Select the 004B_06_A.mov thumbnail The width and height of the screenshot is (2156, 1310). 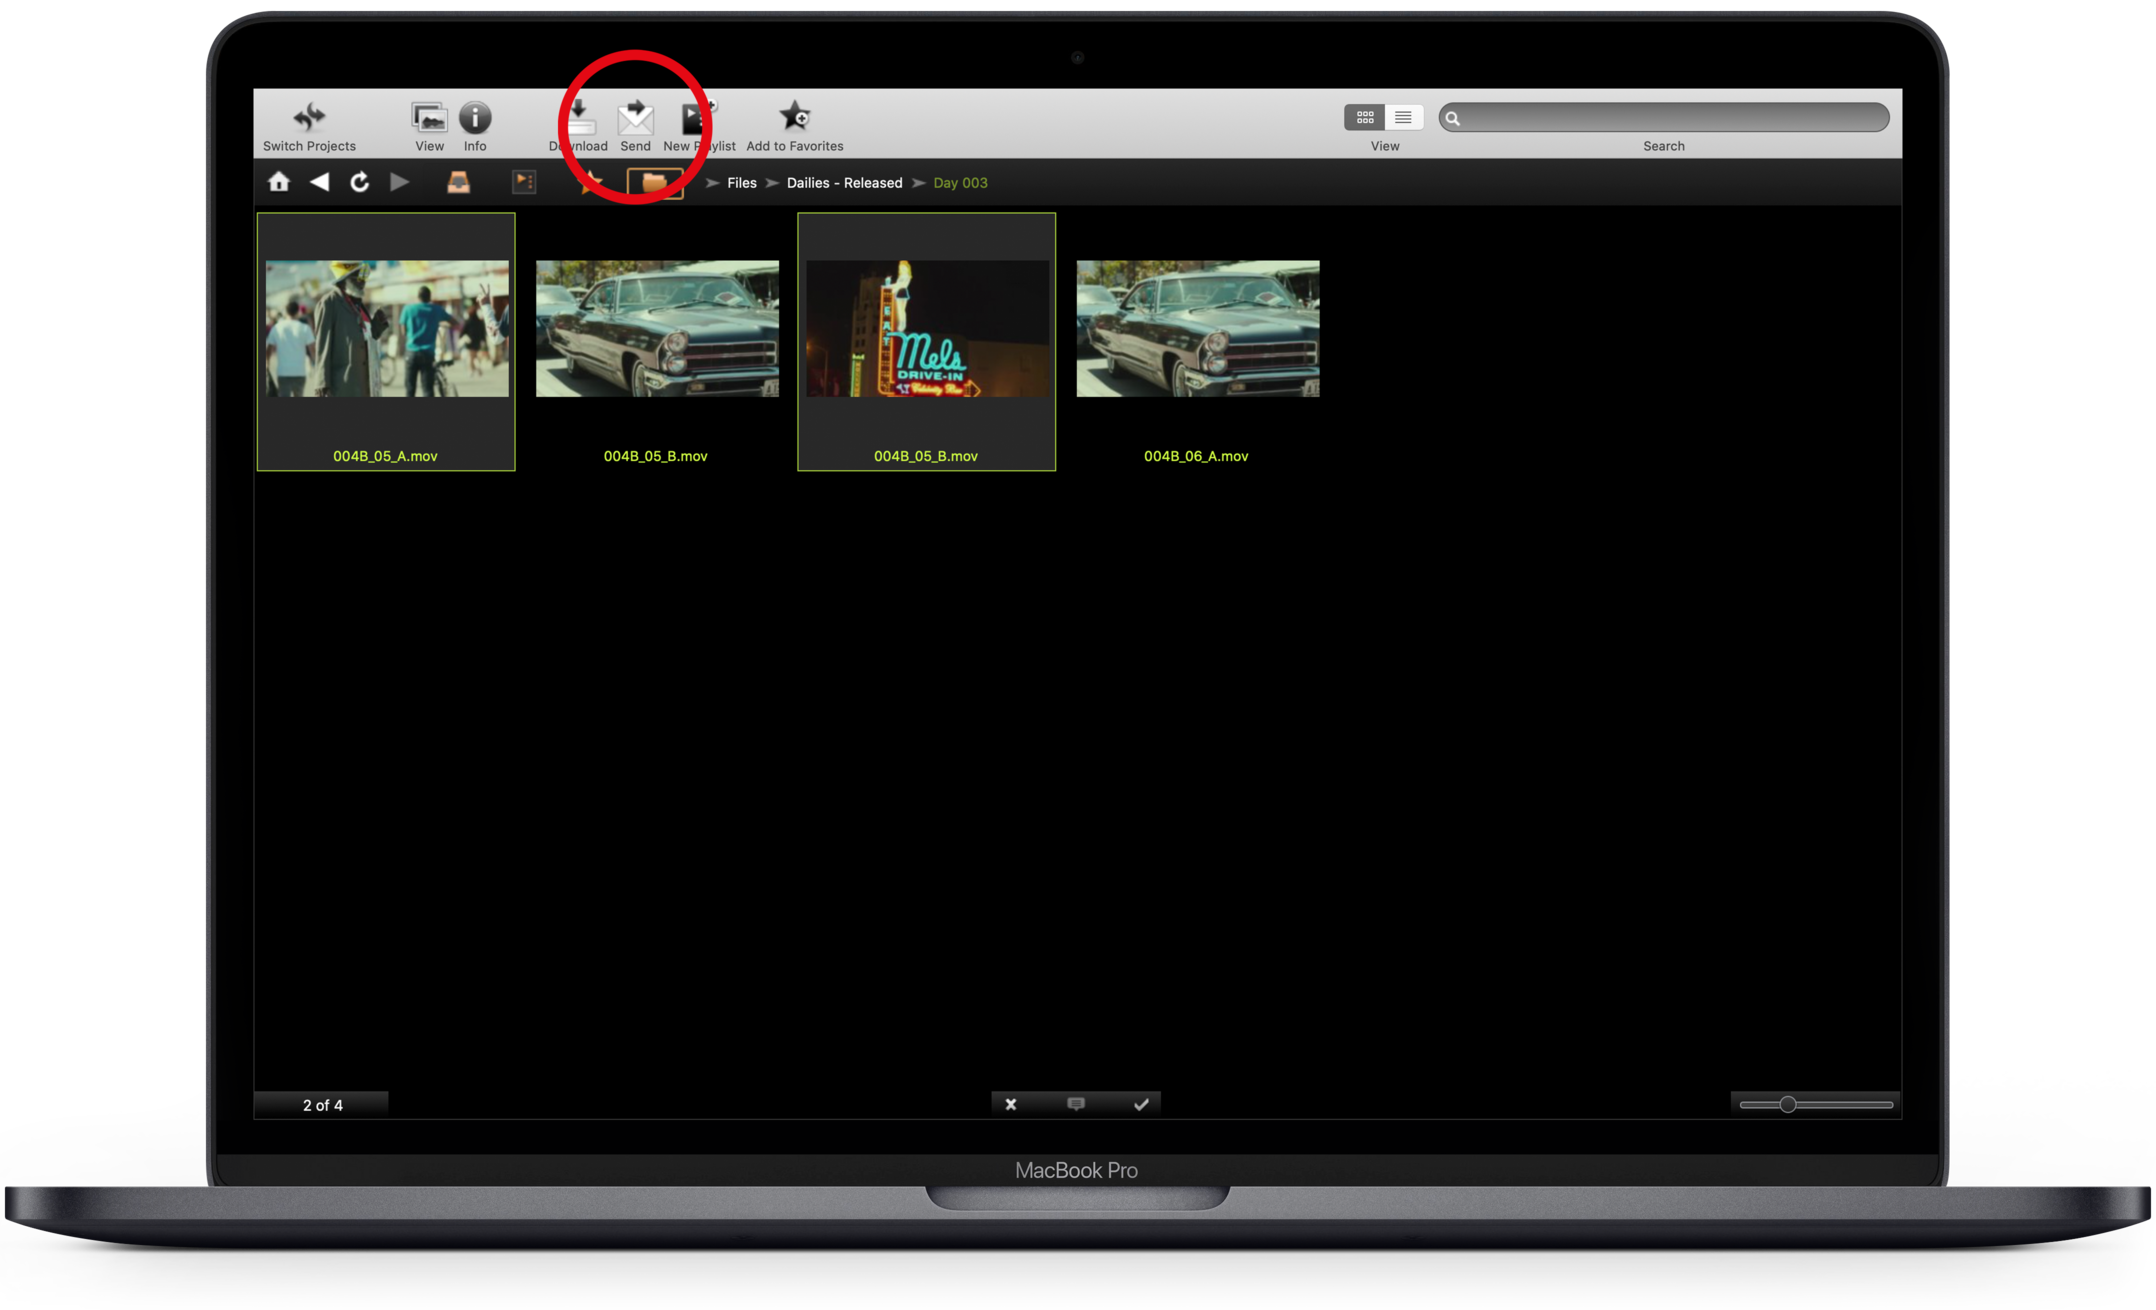pyautogui.click(x=1197, y=330)
